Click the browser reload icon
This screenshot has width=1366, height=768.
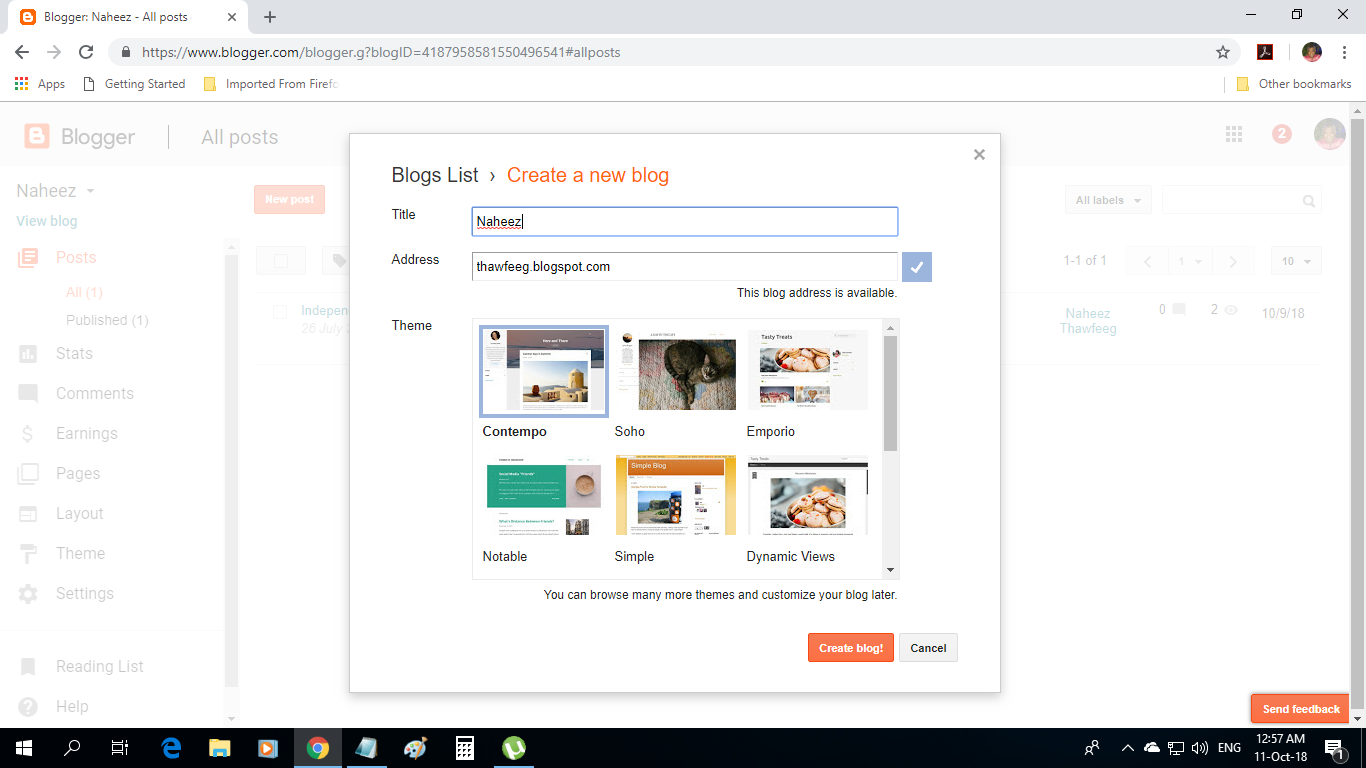pos(86,52)
